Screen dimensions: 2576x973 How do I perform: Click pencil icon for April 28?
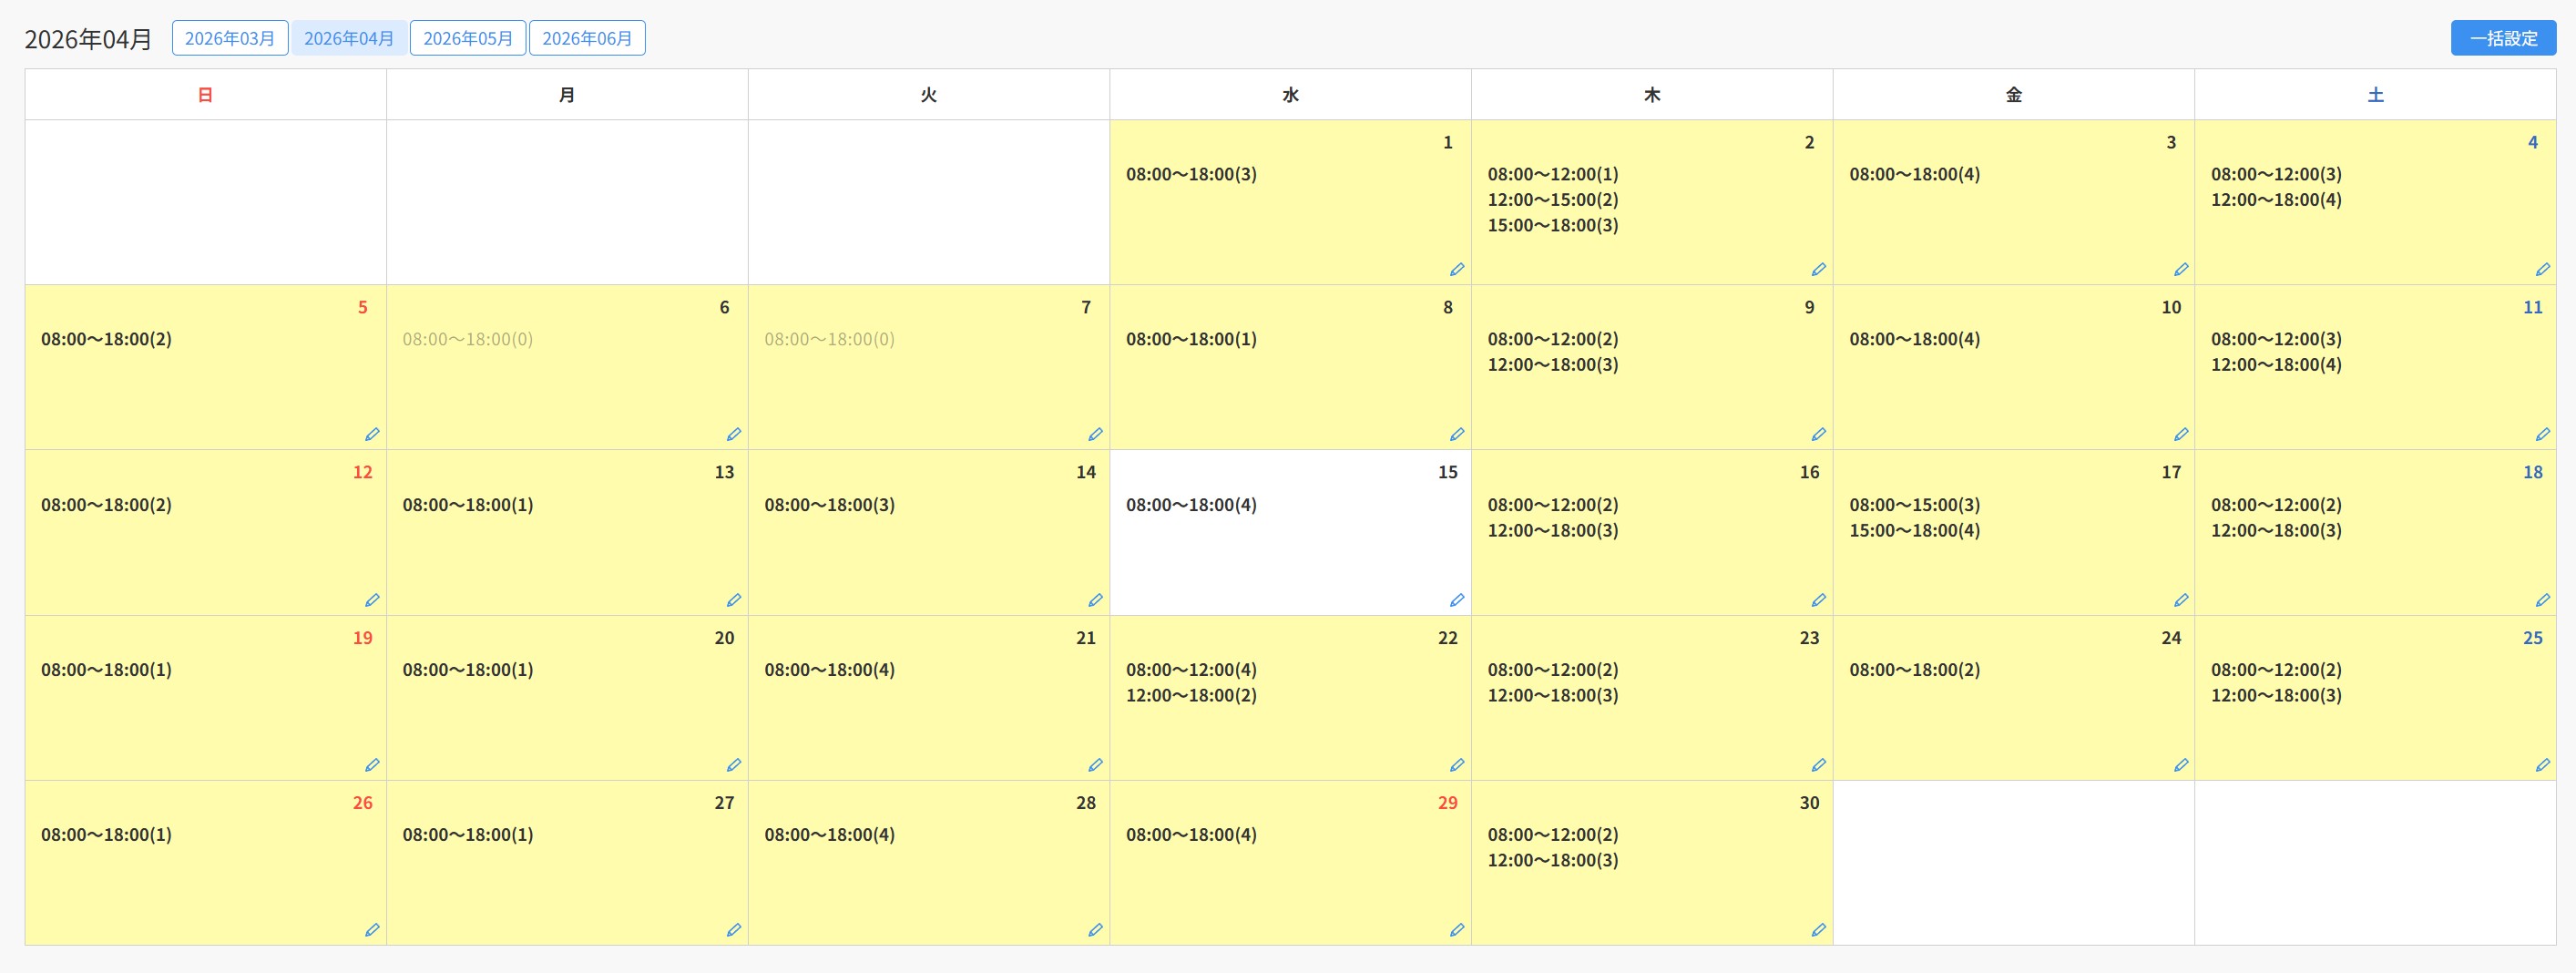[x=1095, y=930]
